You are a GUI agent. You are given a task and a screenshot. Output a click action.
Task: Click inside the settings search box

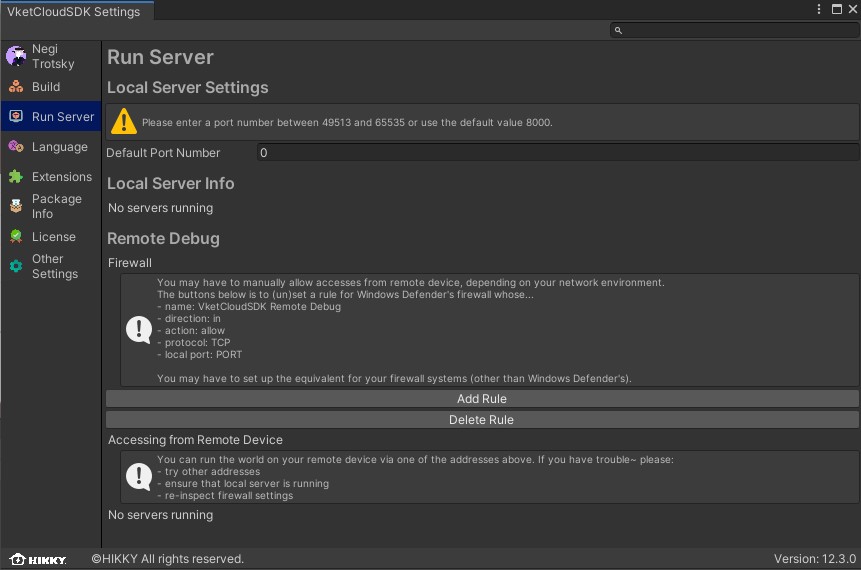pyautogui.click(x=734, y=30)
